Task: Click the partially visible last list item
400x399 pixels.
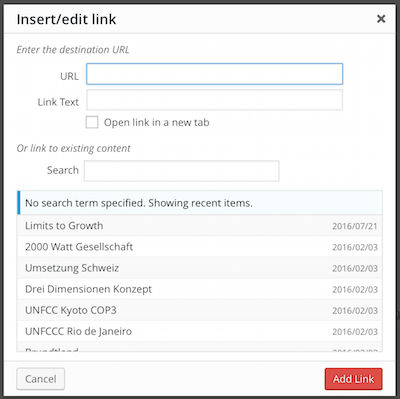Action: tap(200, 347)
